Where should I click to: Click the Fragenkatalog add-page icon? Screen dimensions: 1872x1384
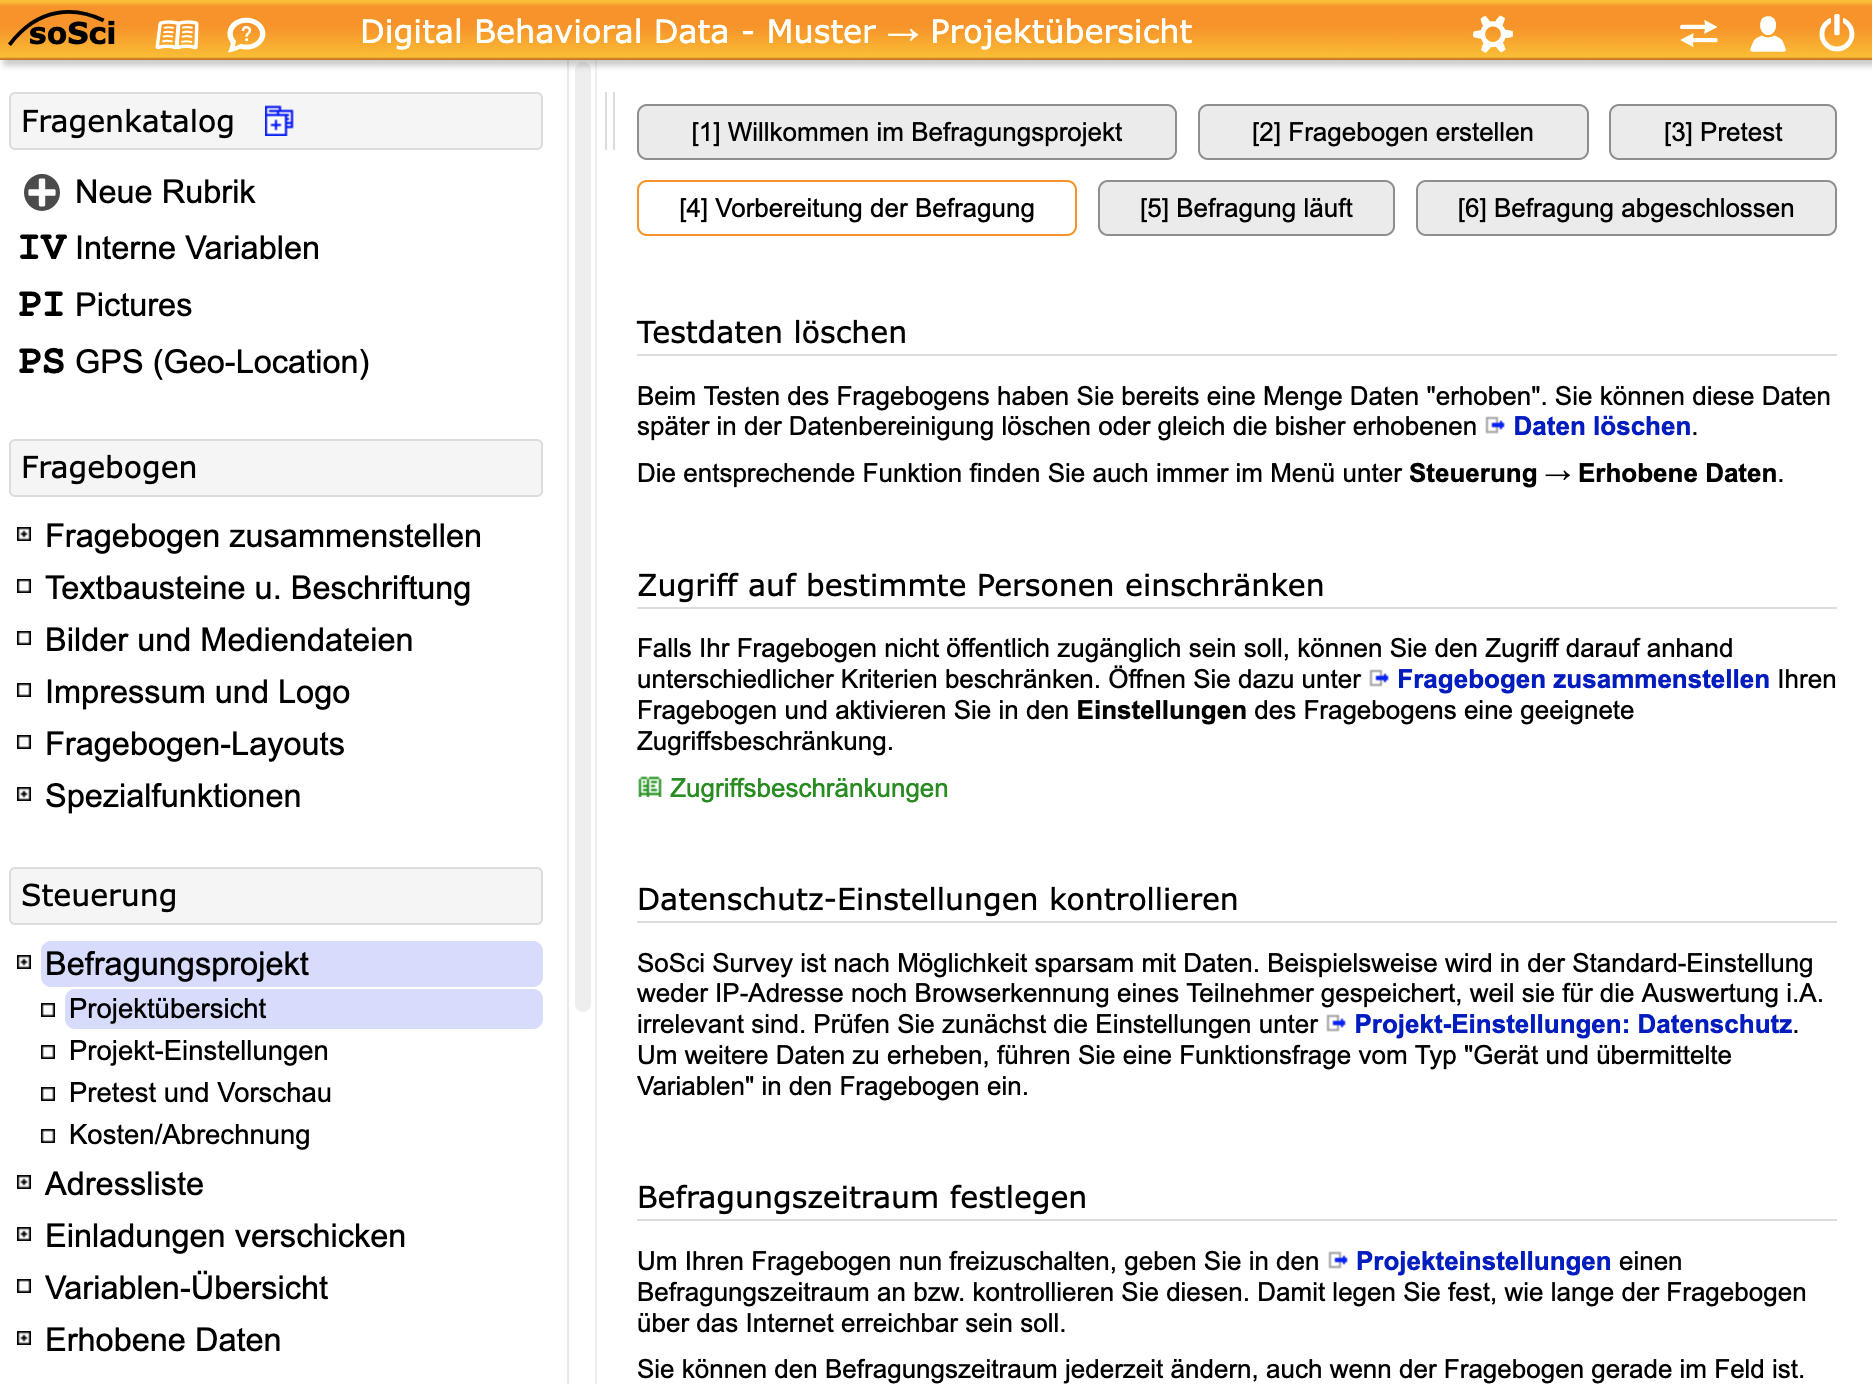click(278, 121)
